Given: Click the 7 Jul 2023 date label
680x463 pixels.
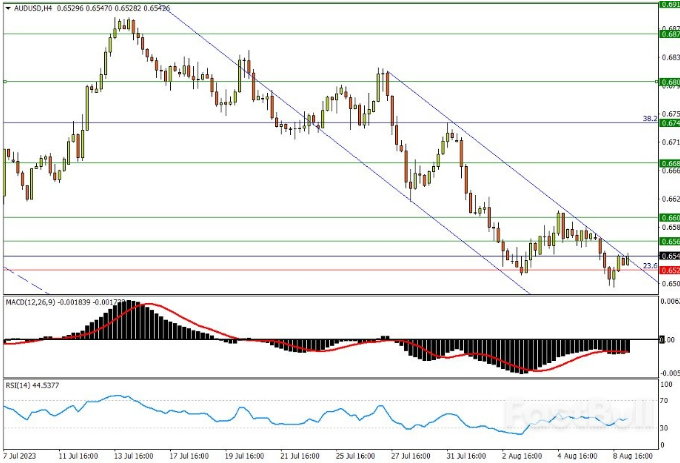Looking at the screenshot, I should click(x=22, y=453).
